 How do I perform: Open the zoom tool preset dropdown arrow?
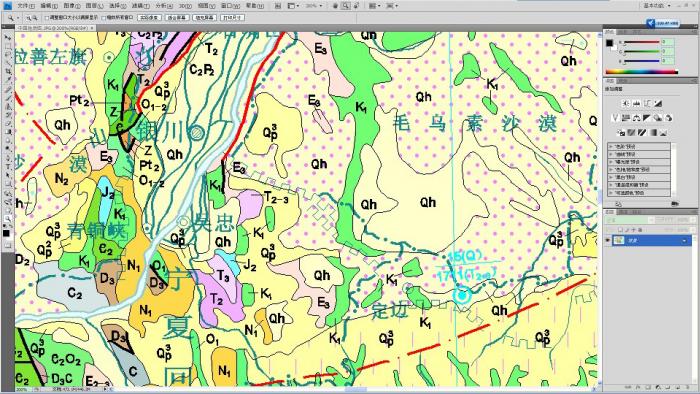(18, 18)
